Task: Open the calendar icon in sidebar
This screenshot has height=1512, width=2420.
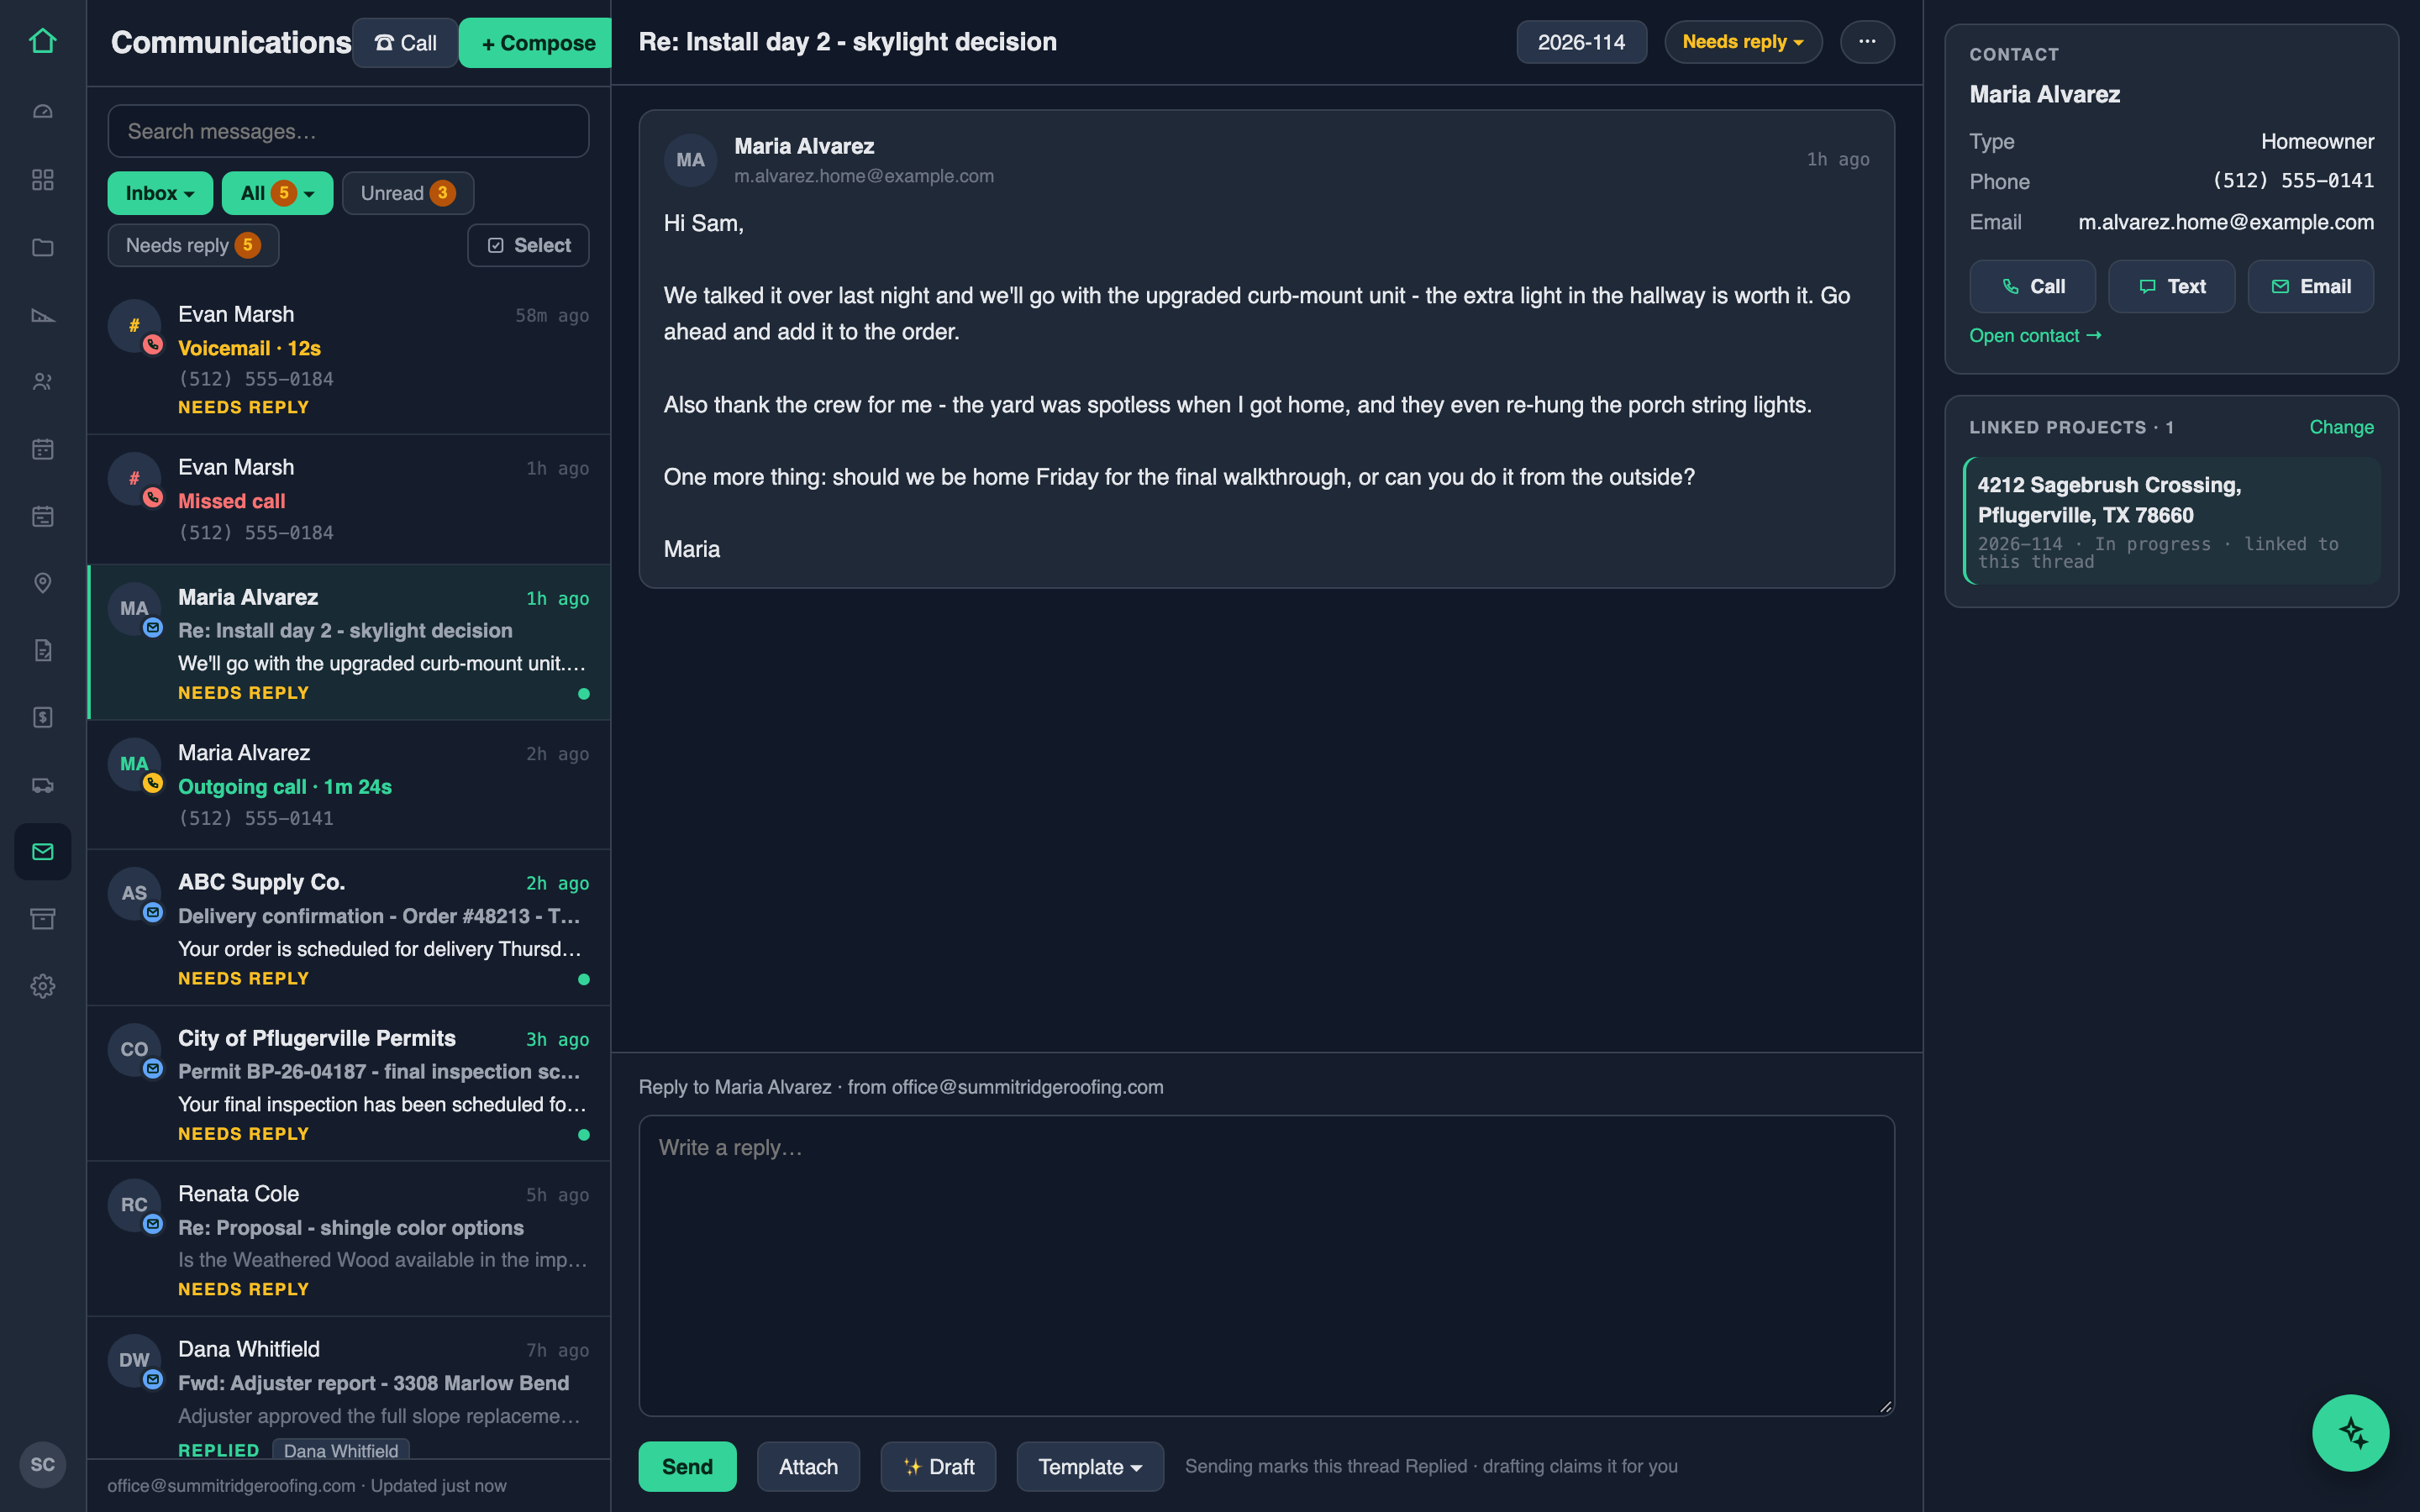Action: pos(42,449)
